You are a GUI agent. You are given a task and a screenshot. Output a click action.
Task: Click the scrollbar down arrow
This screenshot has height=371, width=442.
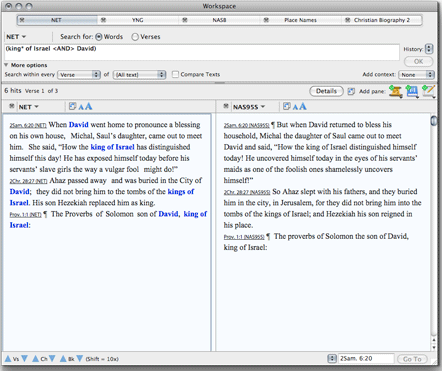pos(434,347)
